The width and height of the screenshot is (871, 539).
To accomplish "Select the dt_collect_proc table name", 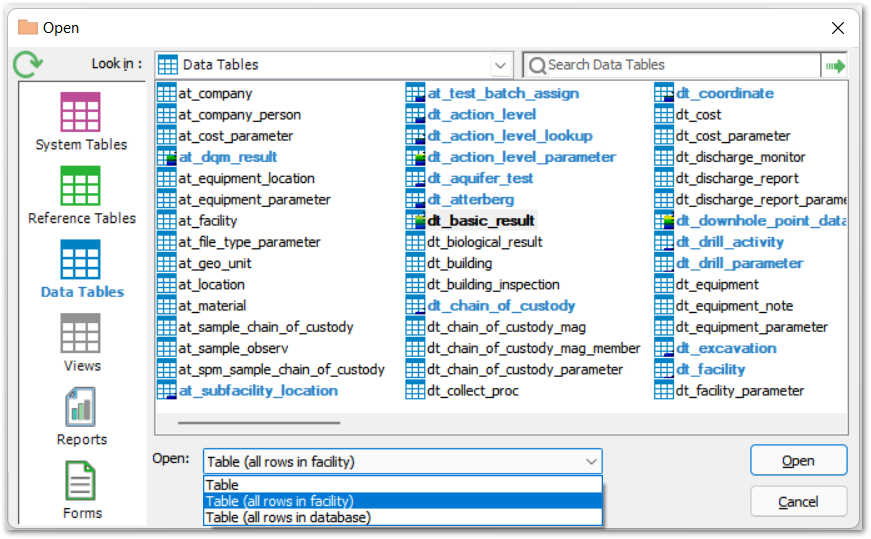I will [473, 391].
